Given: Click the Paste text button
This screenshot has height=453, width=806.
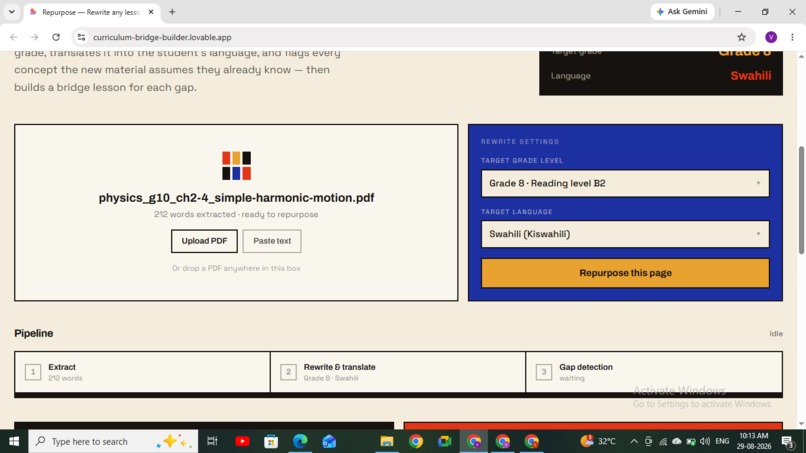Looking at the screenshot, I should tap(272, 241).
